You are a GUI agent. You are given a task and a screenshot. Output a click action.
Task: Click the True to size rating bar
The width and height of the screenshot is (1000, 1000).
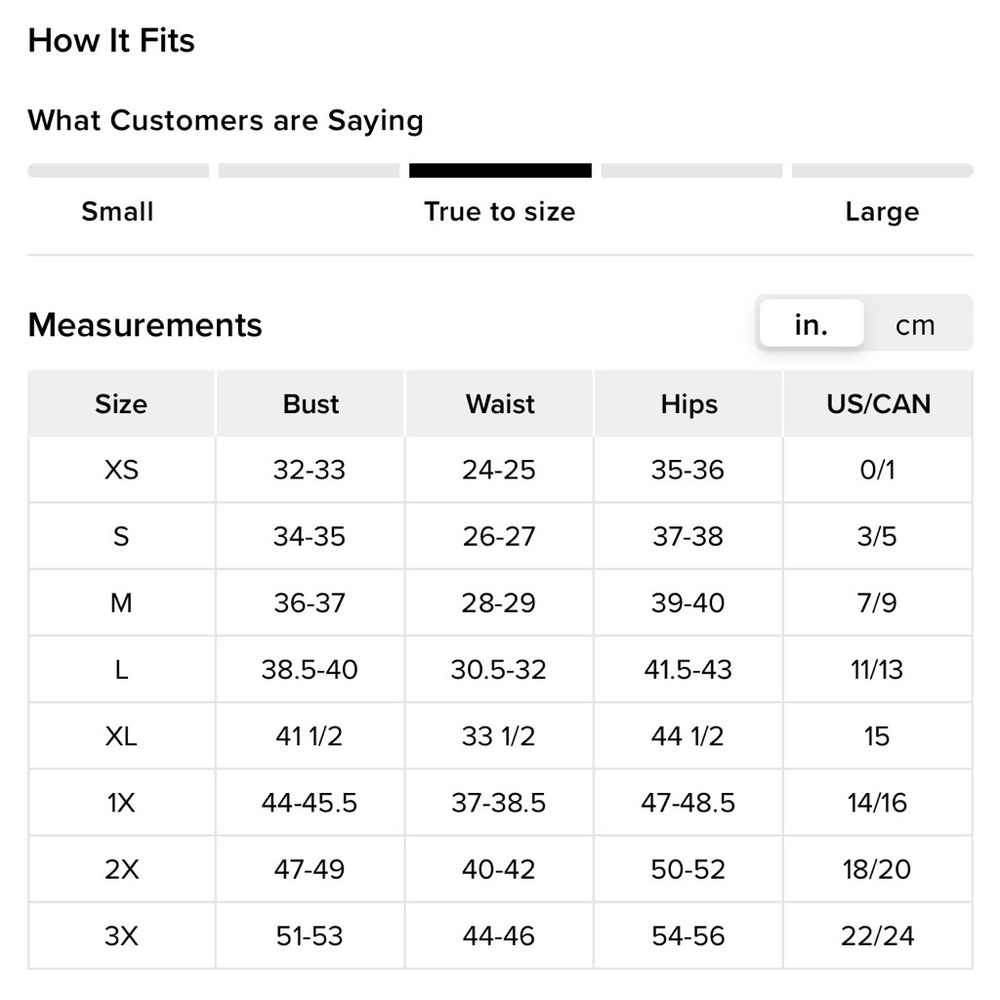click(500, 171)
